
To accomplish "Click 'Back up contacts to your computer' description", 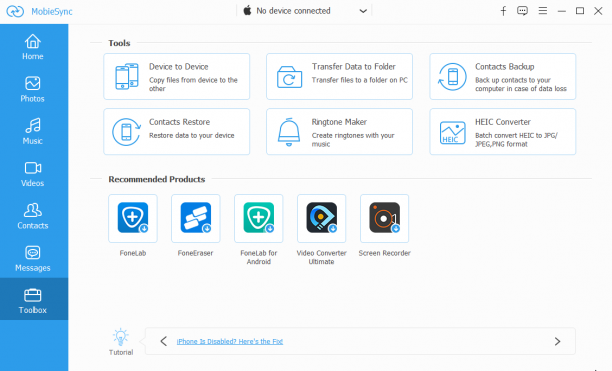I will tap(521, 84).
